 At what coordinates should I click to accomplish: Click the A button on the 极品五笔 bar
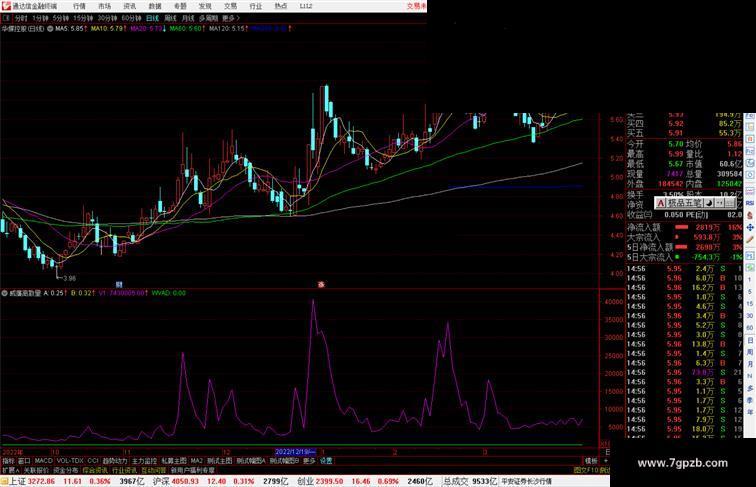pos(661,203)
